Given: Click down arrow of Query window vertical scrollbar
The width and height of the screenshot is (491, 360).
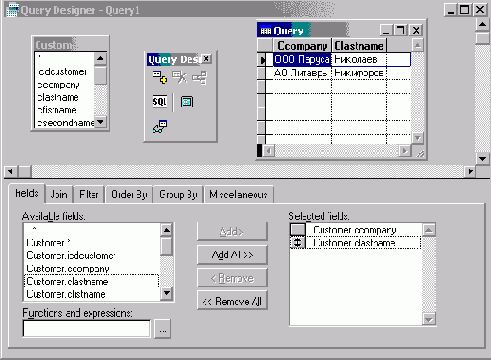Looking at the screenshot, I should [417, 138].
